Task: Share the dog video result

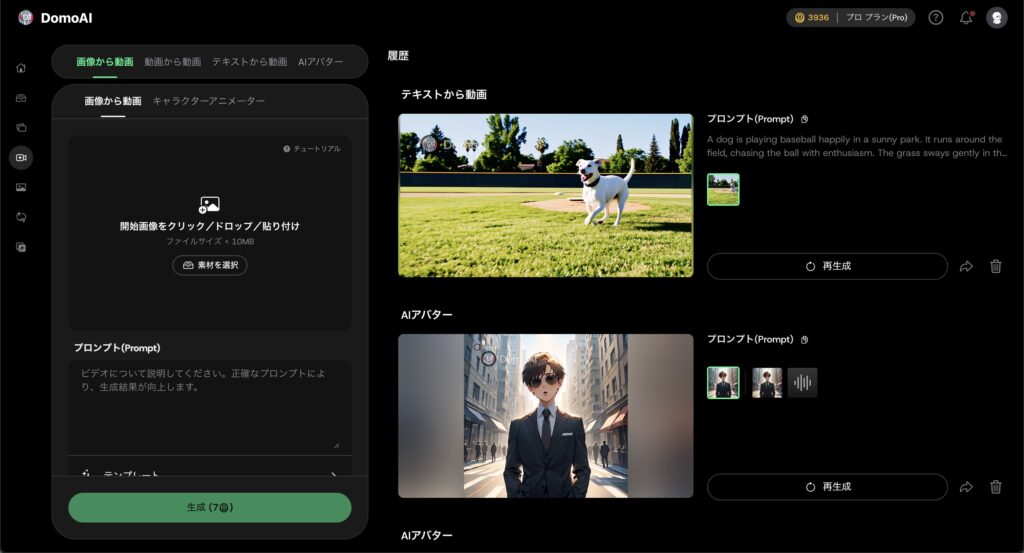Action: [967, 266]
